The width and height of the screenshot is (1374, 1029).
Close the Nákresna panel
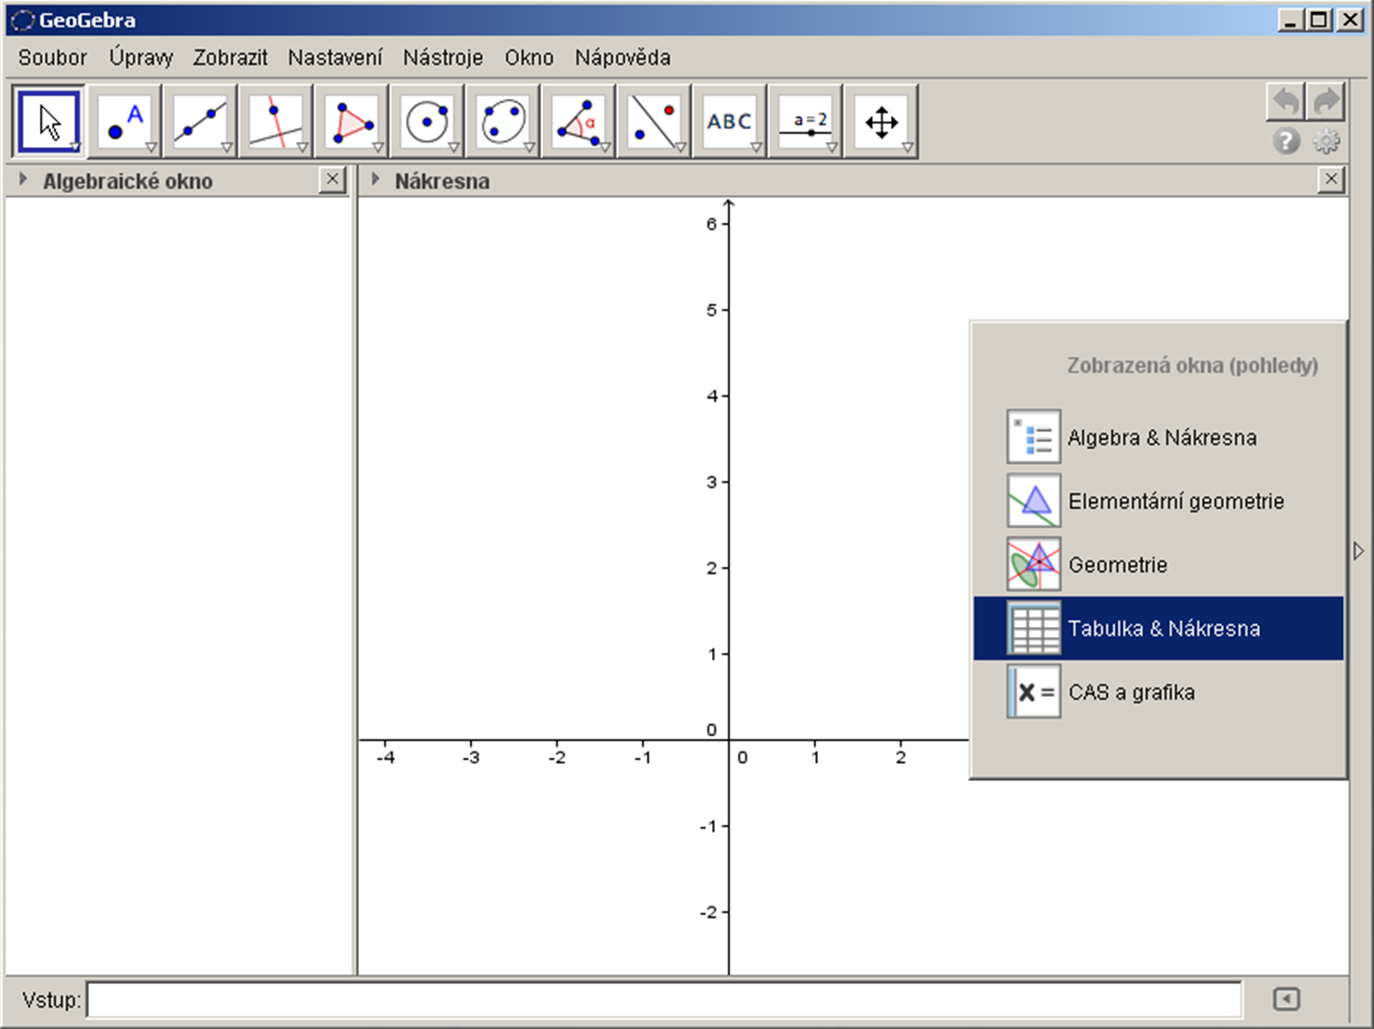coord(1331,180)
